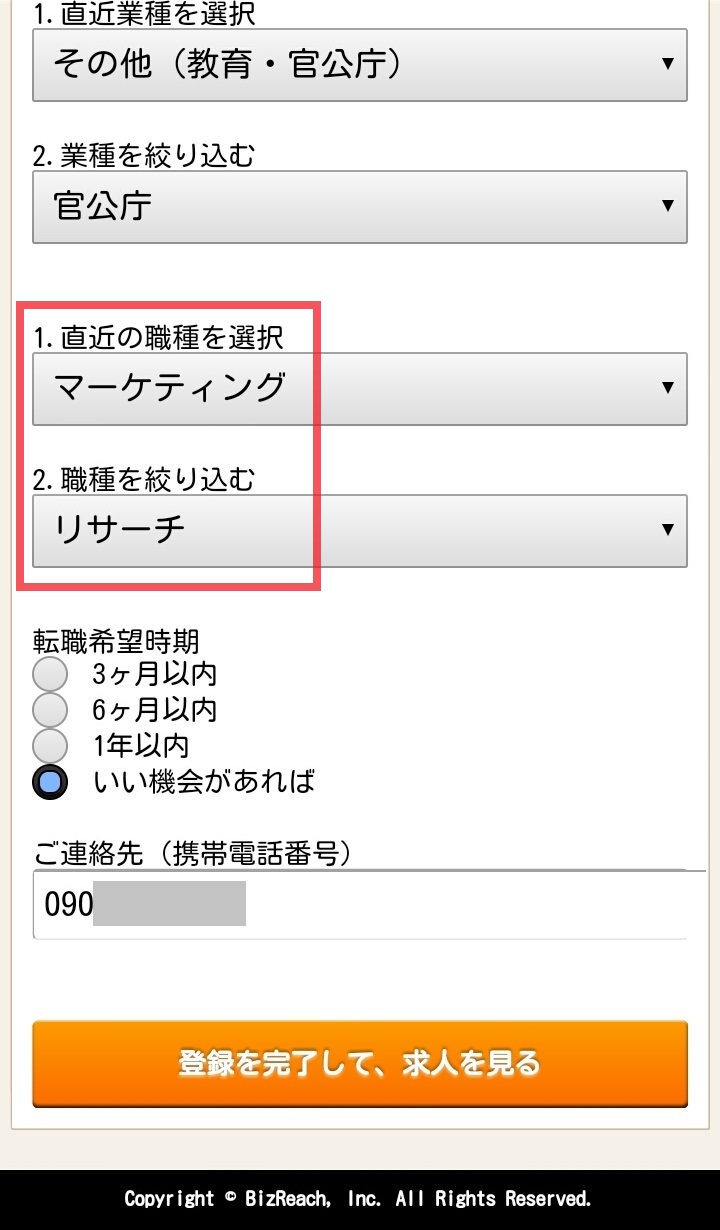Image resolution: width=720 pixels, height=1230 pixels.
Task: Pick the 1年以内 radio button
Action: click(50, 746)
